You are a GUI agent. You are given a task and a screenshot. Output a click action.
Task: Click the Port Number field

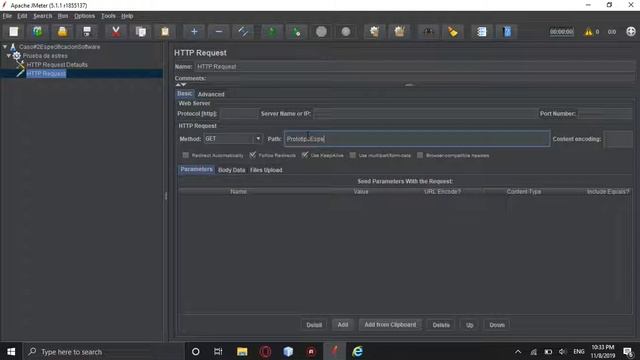tap(605, 114)
